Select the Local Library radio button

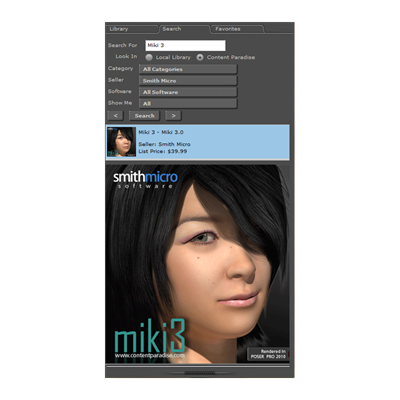pyautogui.click(x=149, y=57)
